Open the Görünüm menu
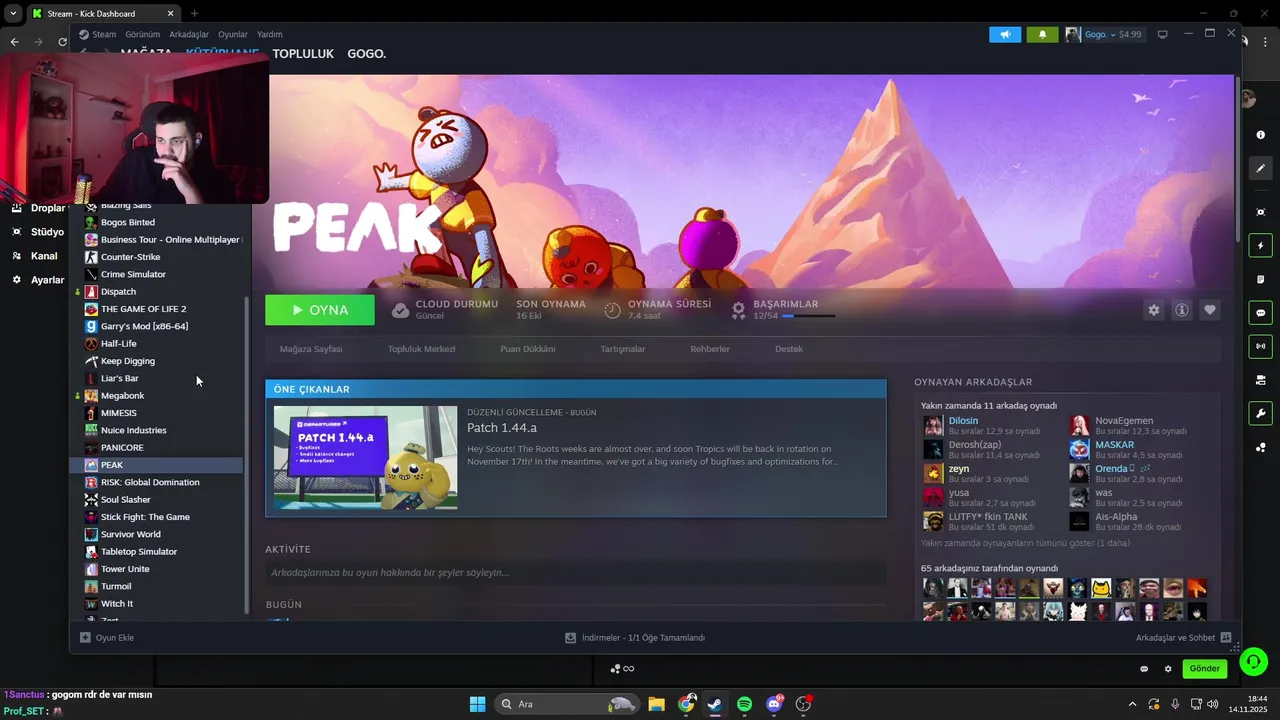This screenshot has width=1280, height=720. (142, 34)
